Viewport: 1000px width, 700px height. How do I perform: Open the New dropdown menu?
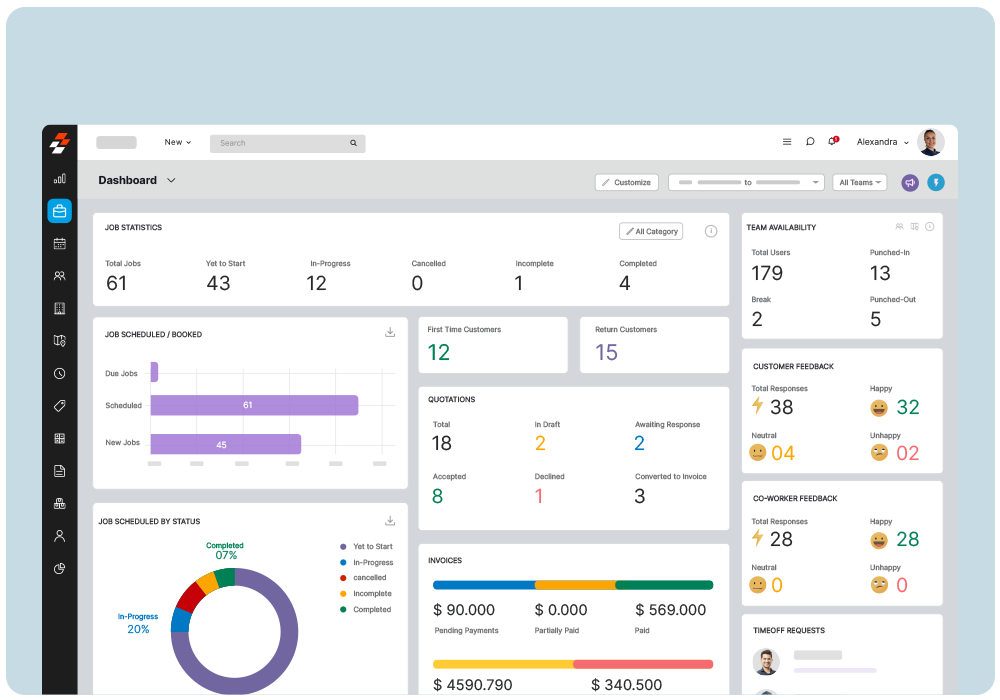point(177,142)
